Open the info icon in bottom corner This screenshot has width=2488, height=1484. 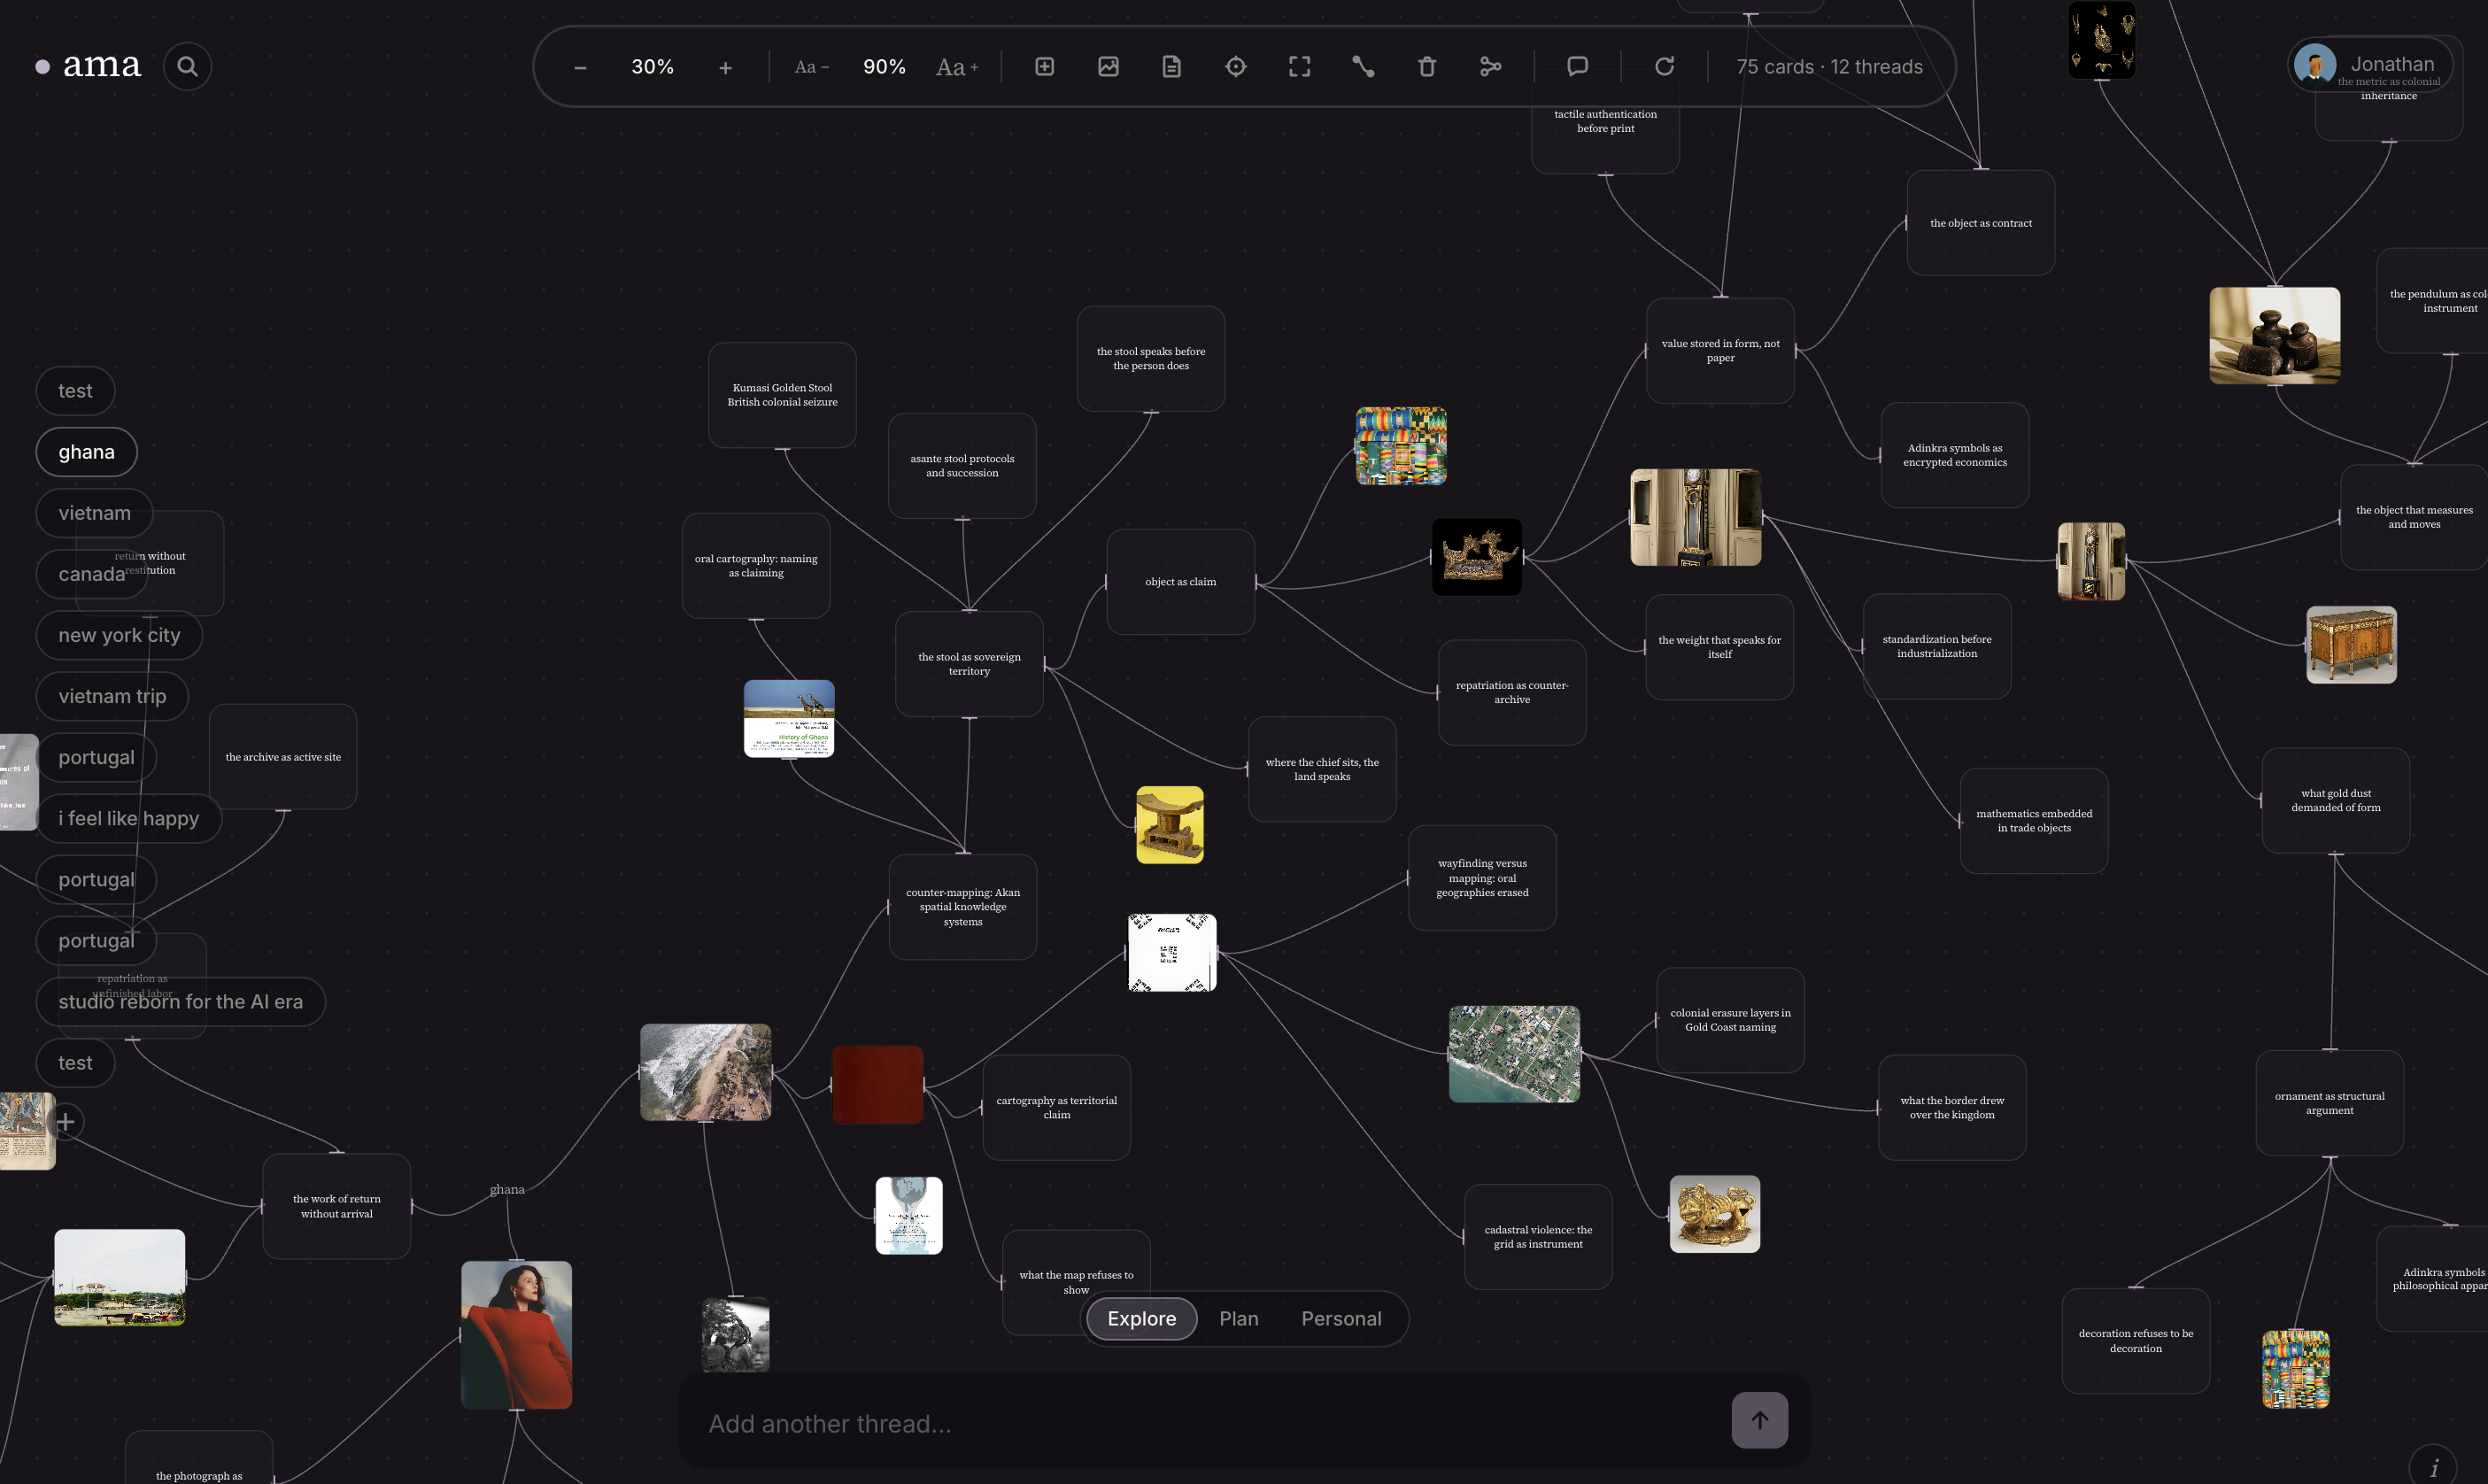pyautogui.click(x=2435, y=1467)
